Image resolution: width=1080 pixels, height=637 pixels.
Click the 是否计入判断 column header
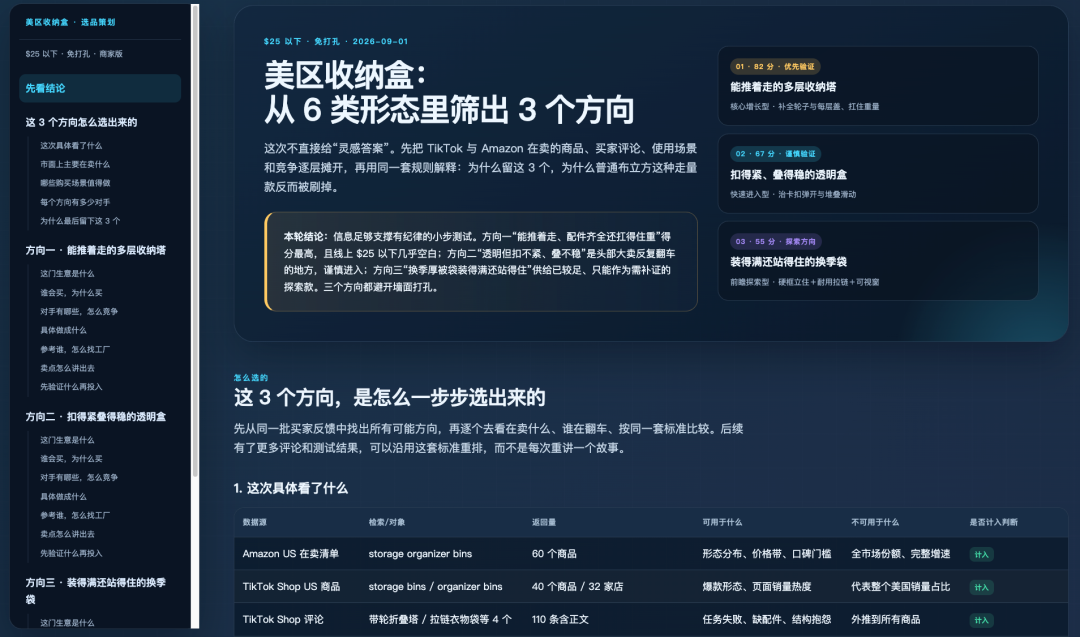point(993,522)
